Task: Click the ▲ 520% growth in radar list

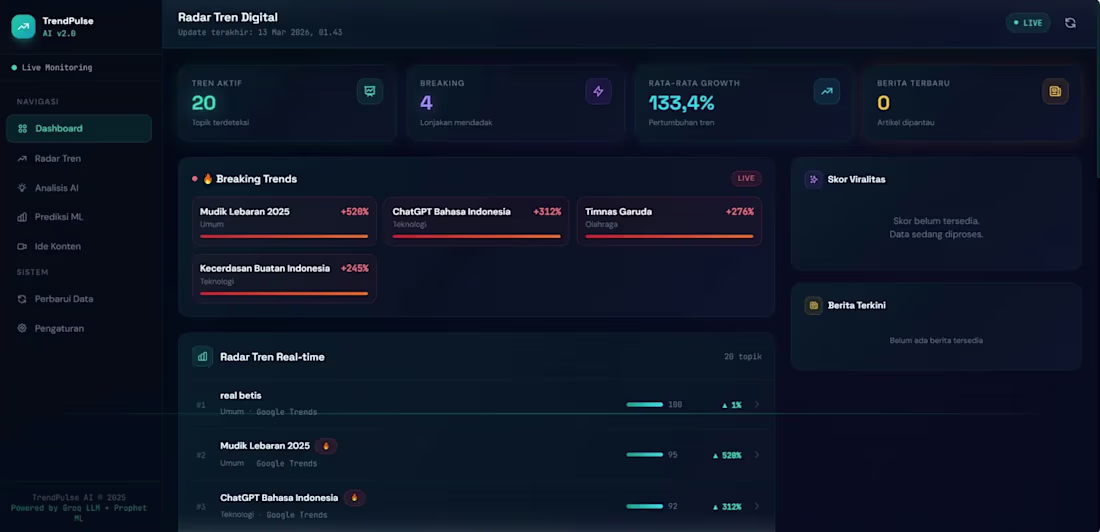Action: [727, 455]
